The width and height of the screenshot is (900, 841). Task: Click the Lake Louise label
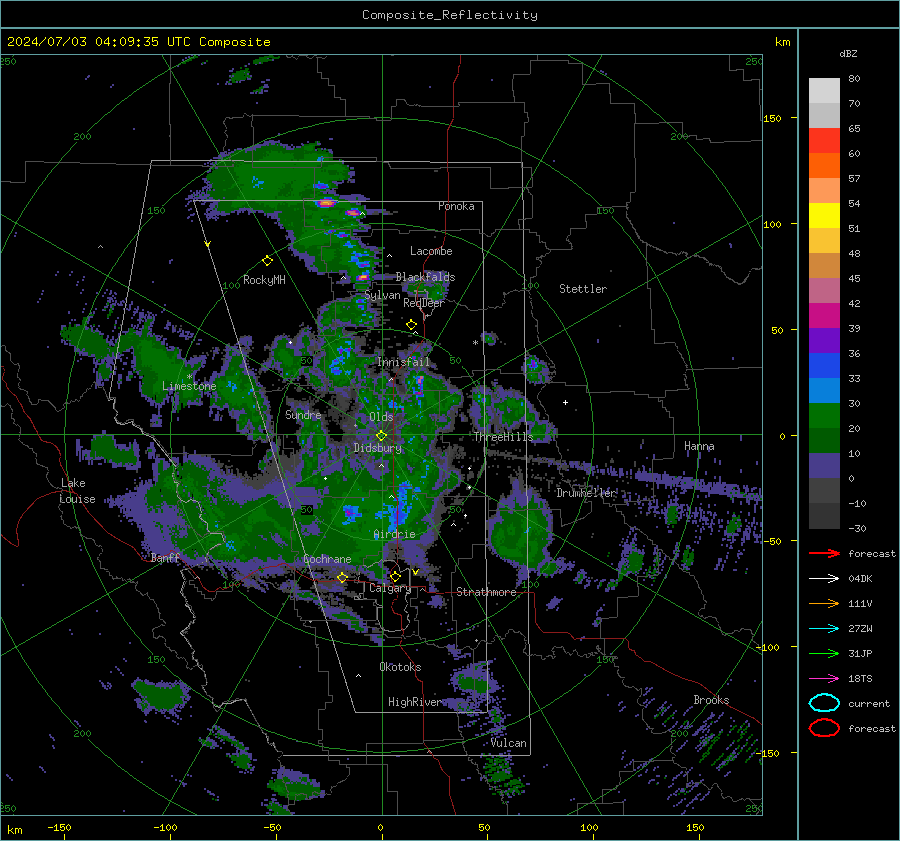(77, 491)
